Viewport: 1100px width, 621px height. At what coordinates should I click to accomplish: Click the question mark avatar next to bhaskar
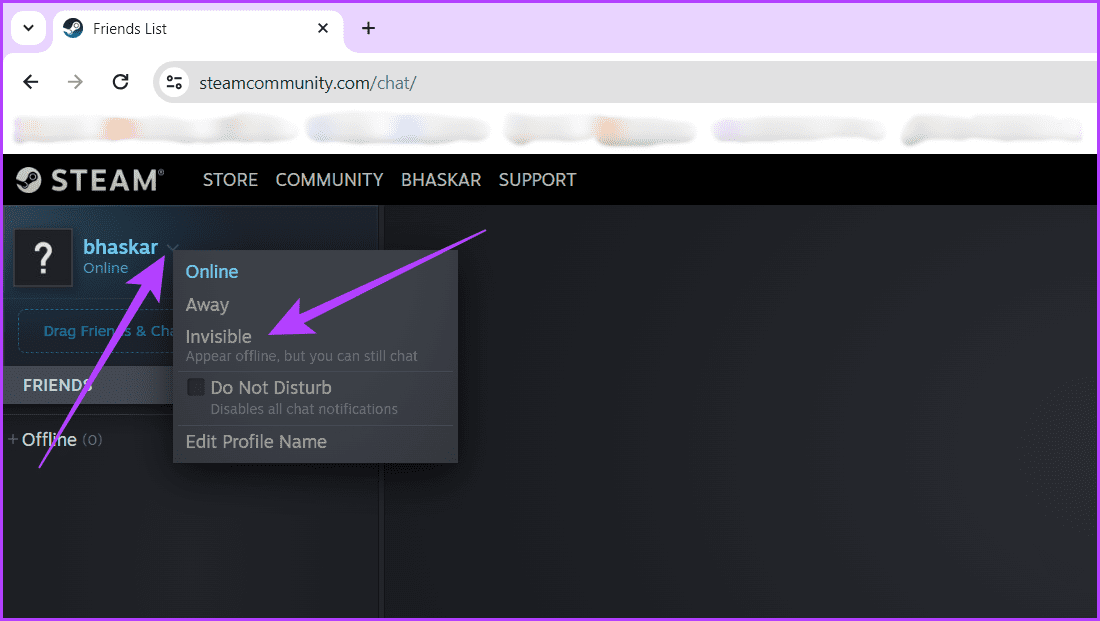pos(43,258)
